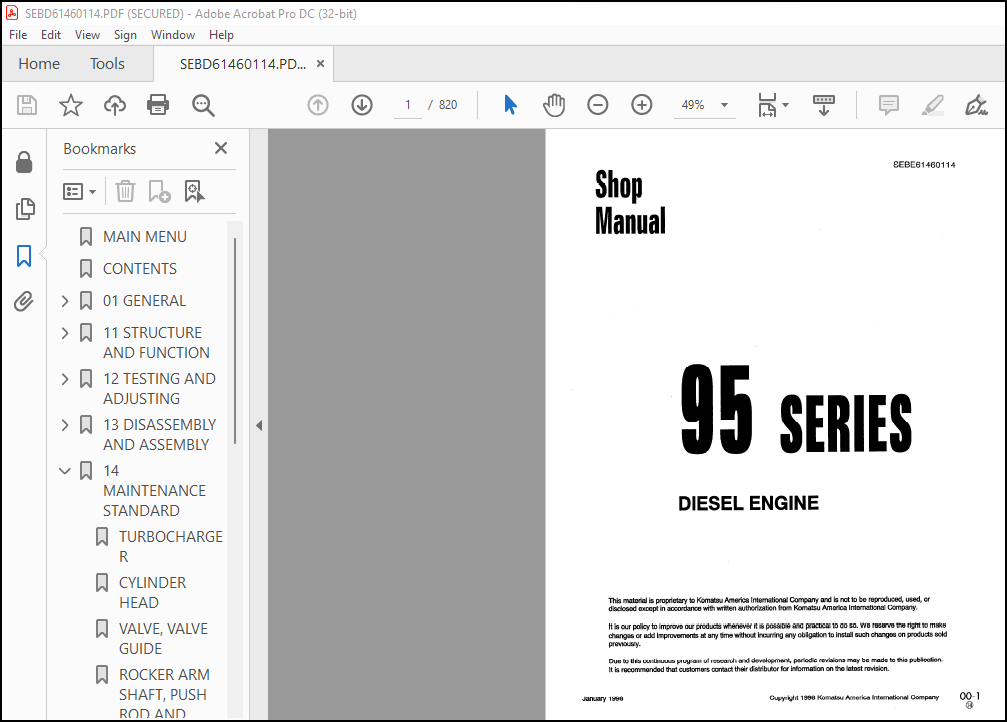The height and width of the screenshot is (722, 1007).
Task: Go to next page arrow
Action: click(x=362, y=105)
